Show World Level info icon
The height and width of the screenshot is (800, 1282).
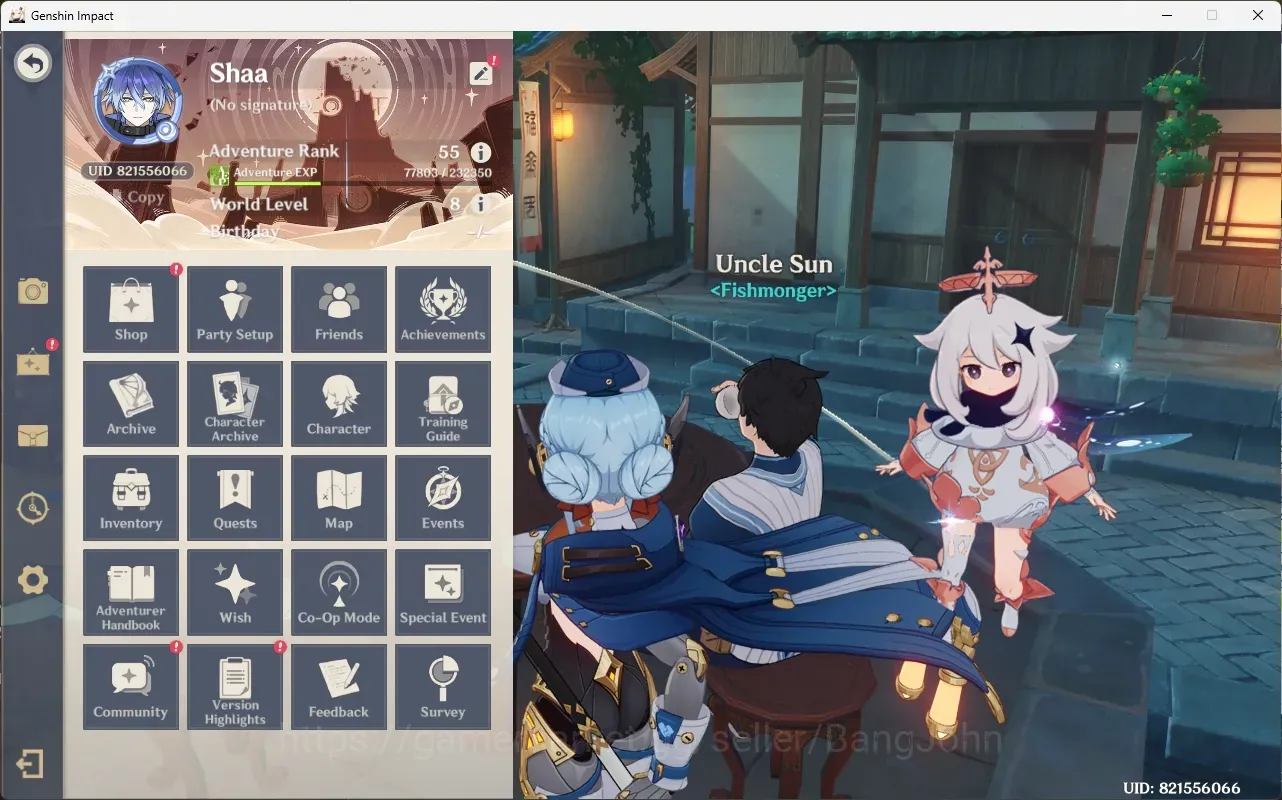(x=481, y=204)
